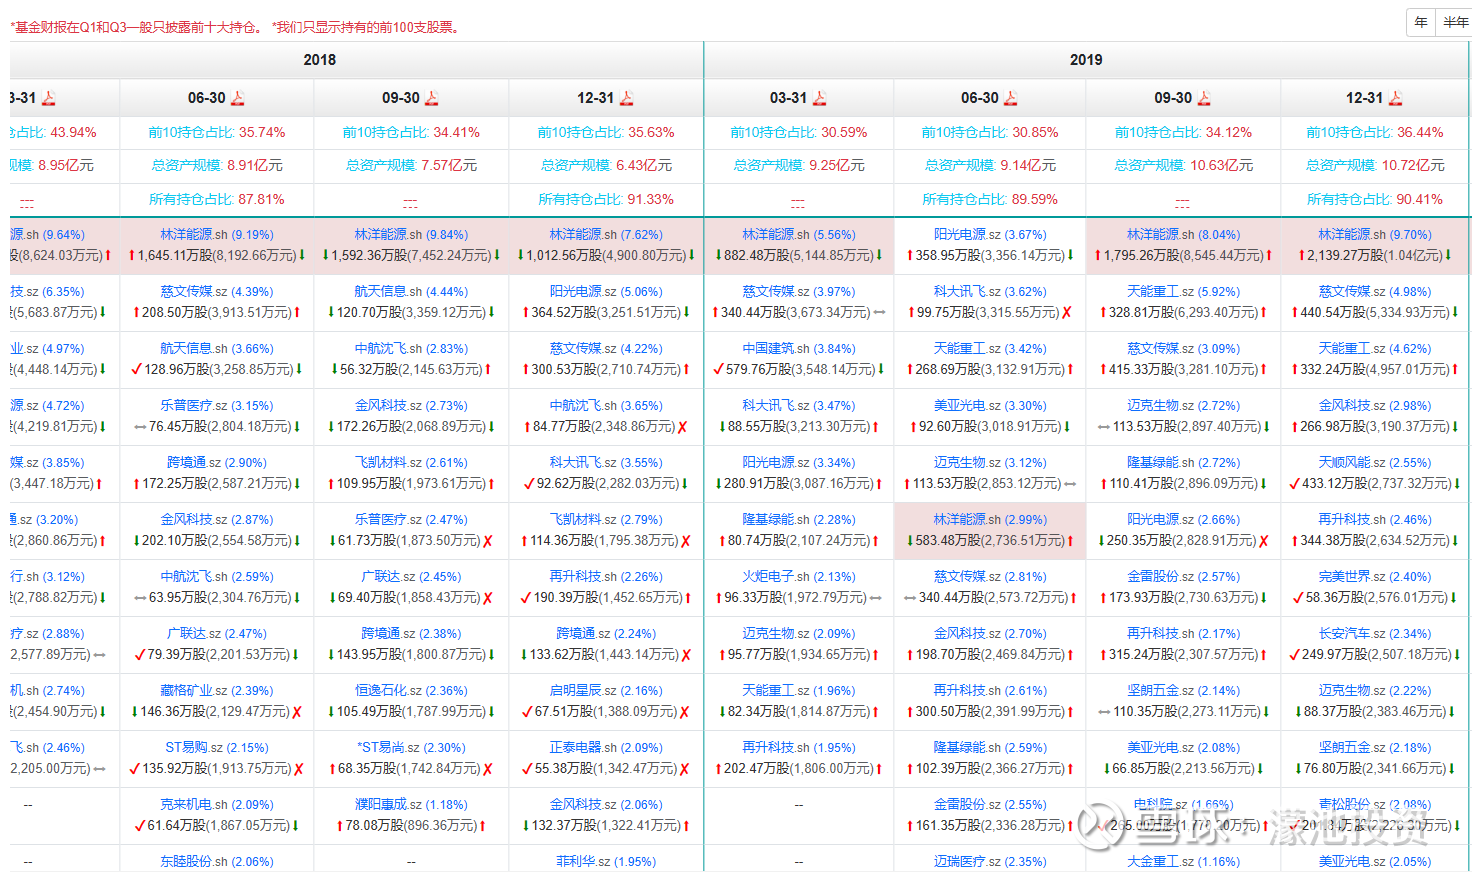Open the 启明星辰.sz (2.16%) stock link
The height and width of the screenshot is (872, 1472).
606,691
